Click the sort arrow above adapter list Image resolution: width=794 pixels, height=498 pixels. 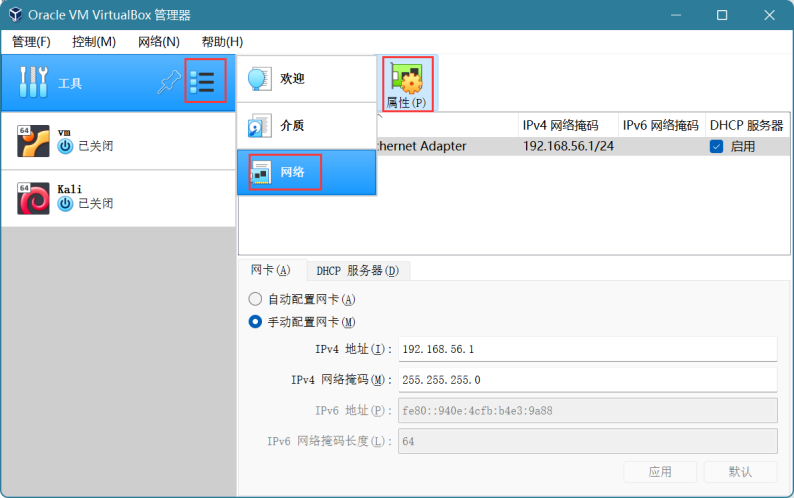380,116
